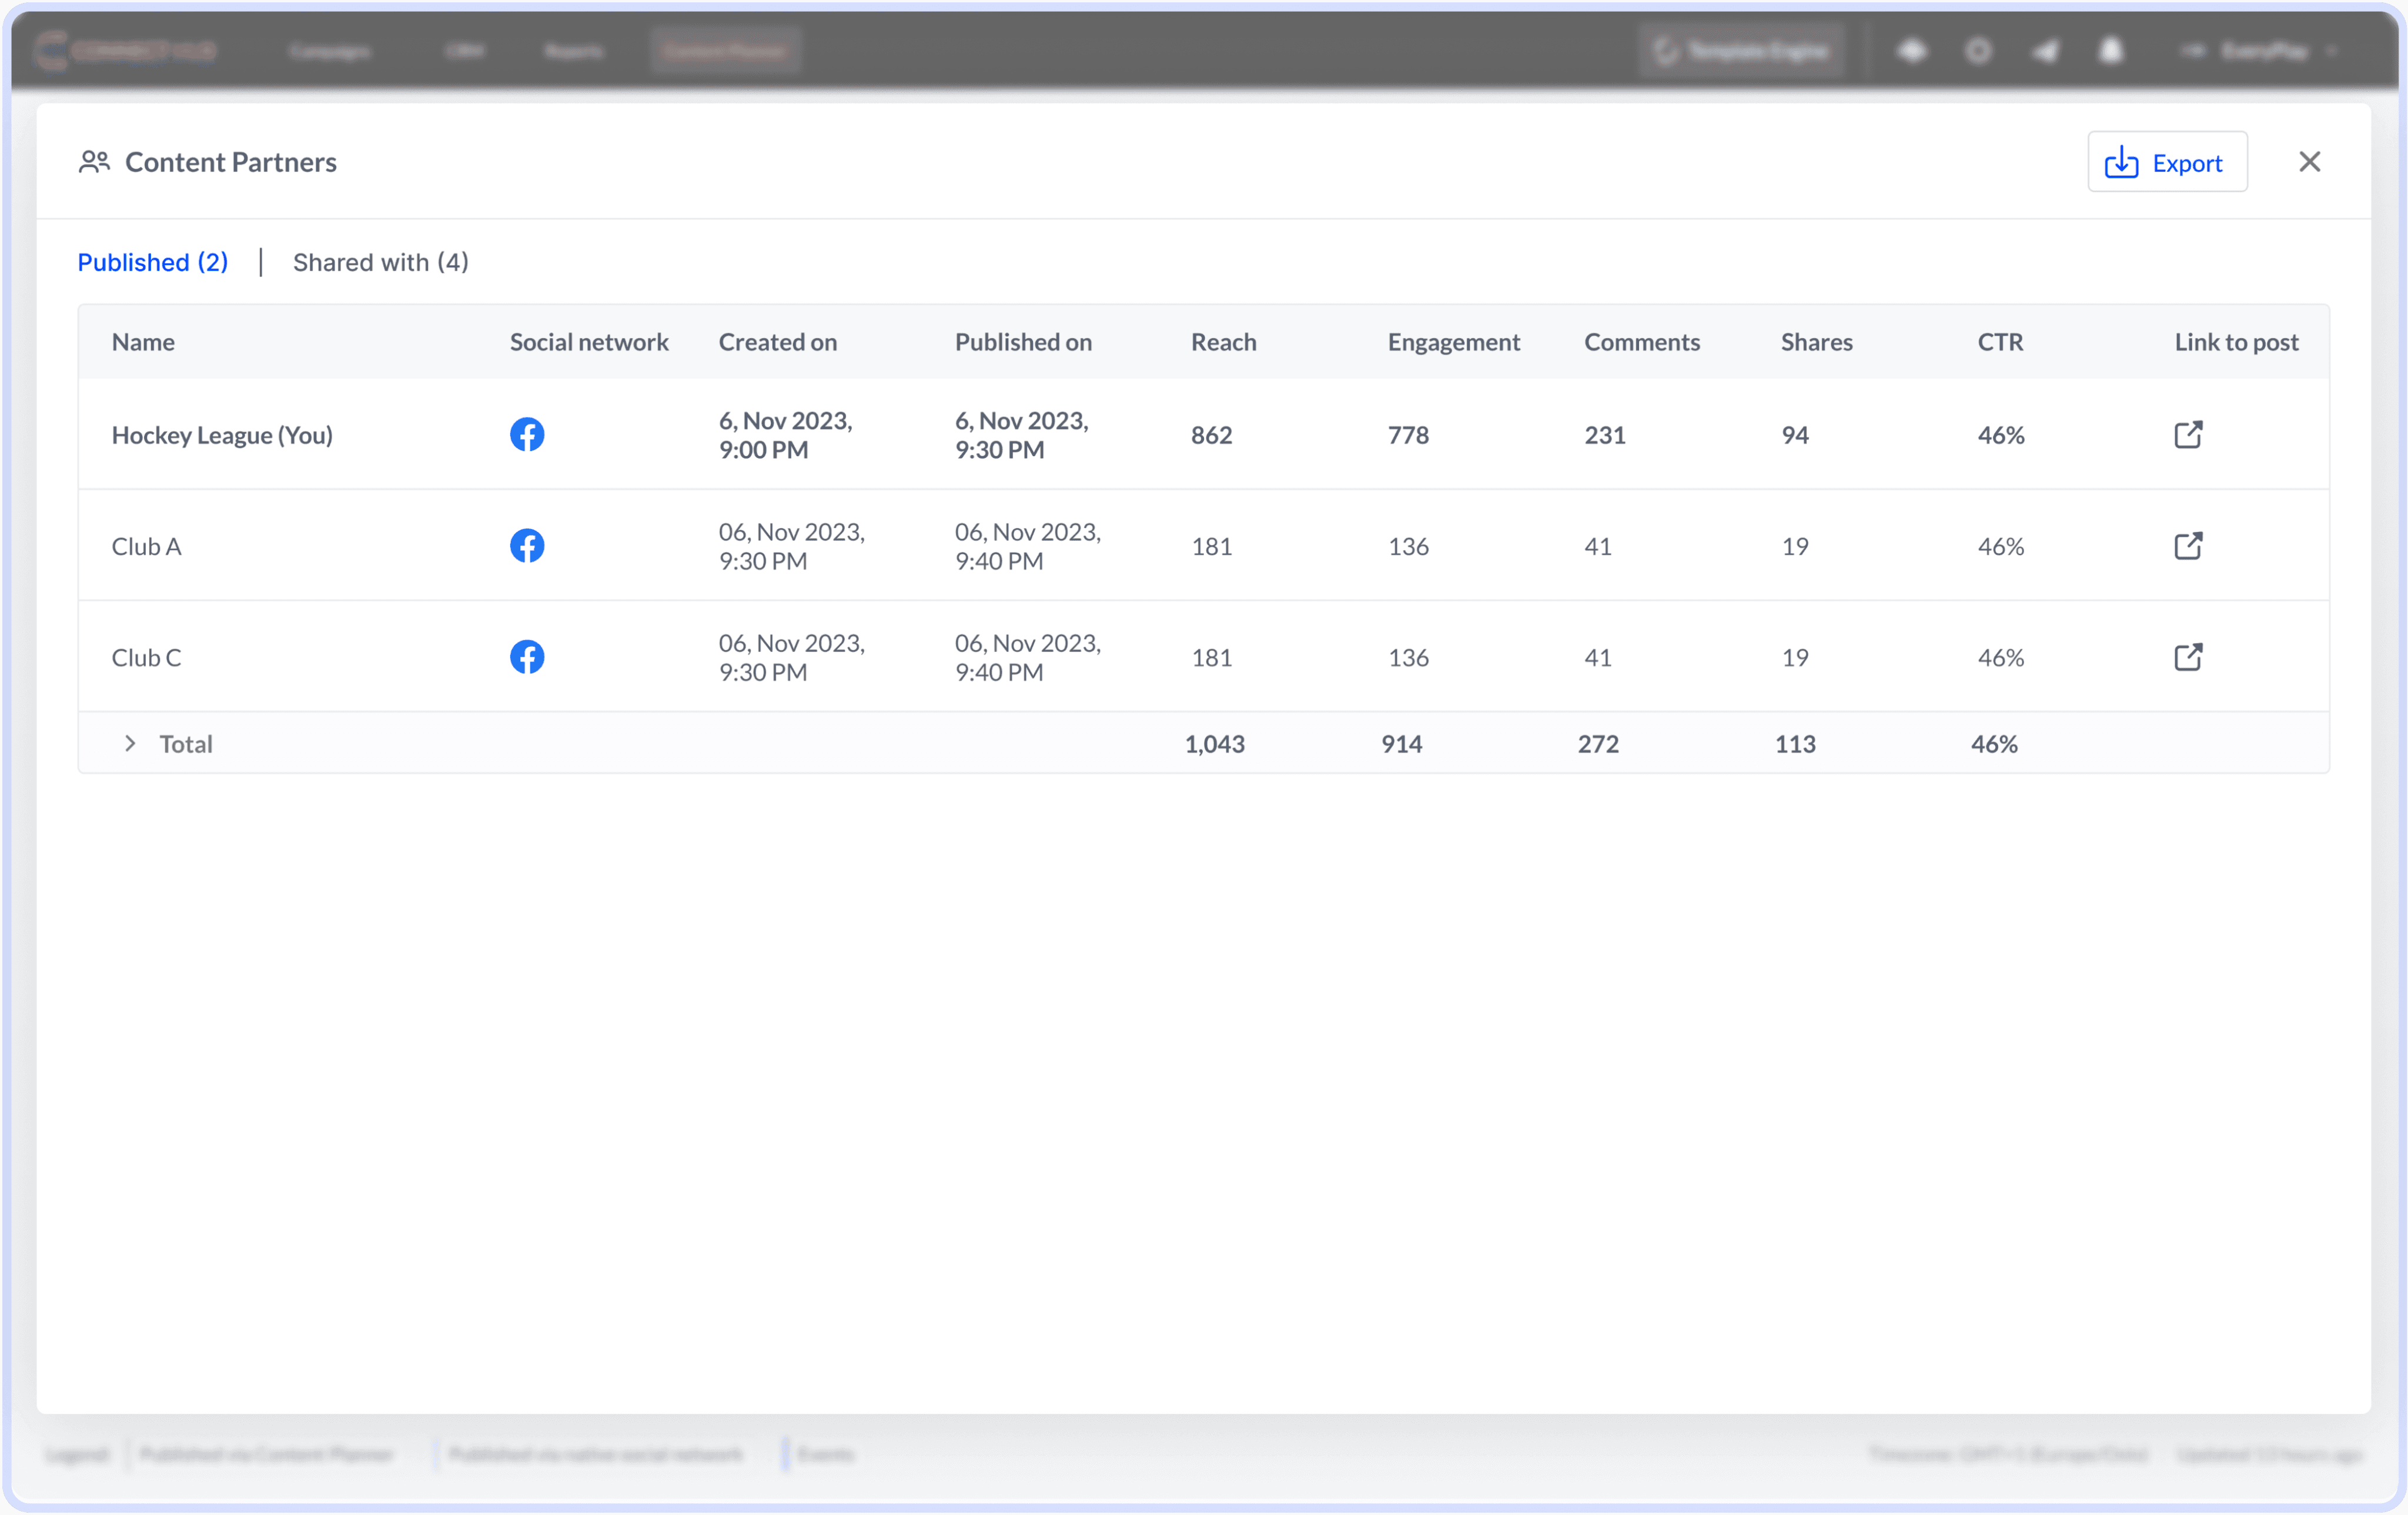Click the Comments column header
2408x1515 pixels.
pyautogui.click(x=1642, y=342)
